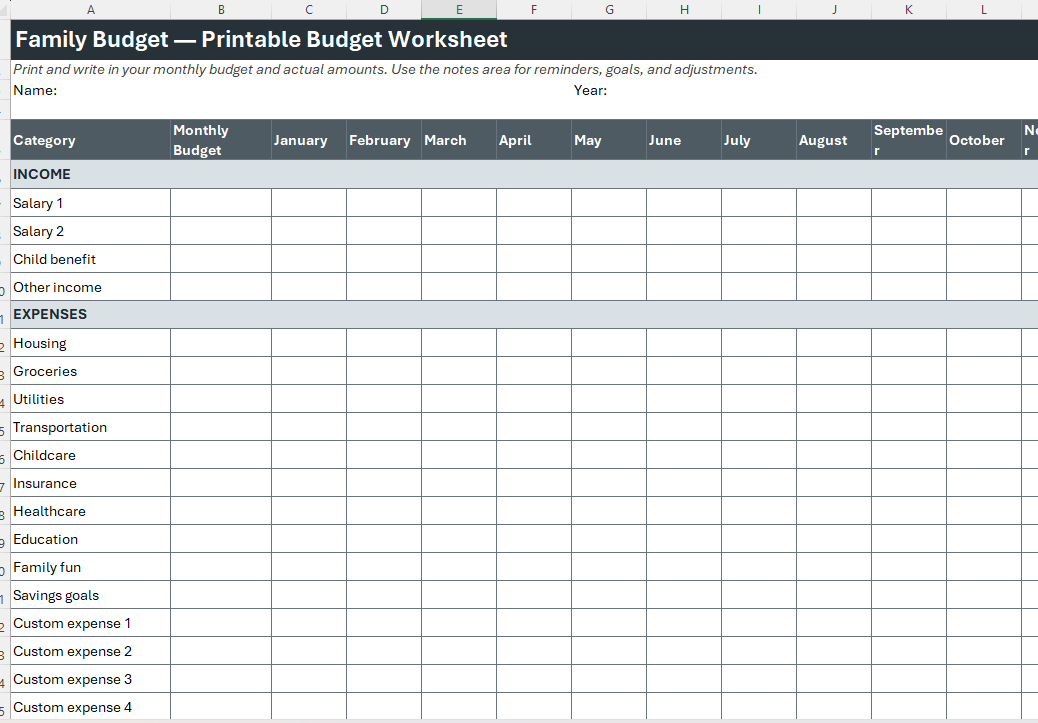Screen dimensions: 1038x723
Task: Click the 'Other income' cell
Action: point(91,287)
